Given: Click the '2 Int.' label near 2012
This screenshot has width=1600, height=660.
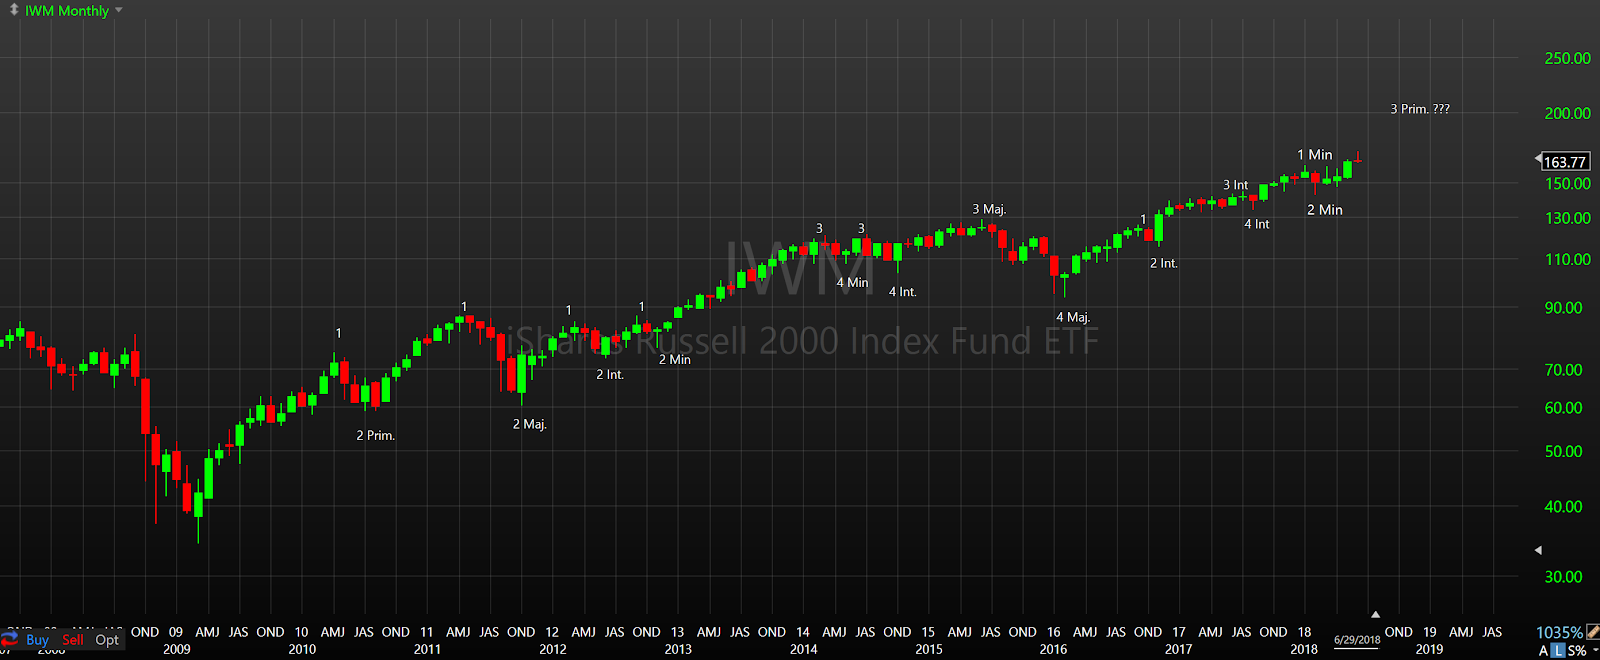Looking at the screenshot, I should tap(610, 375).
